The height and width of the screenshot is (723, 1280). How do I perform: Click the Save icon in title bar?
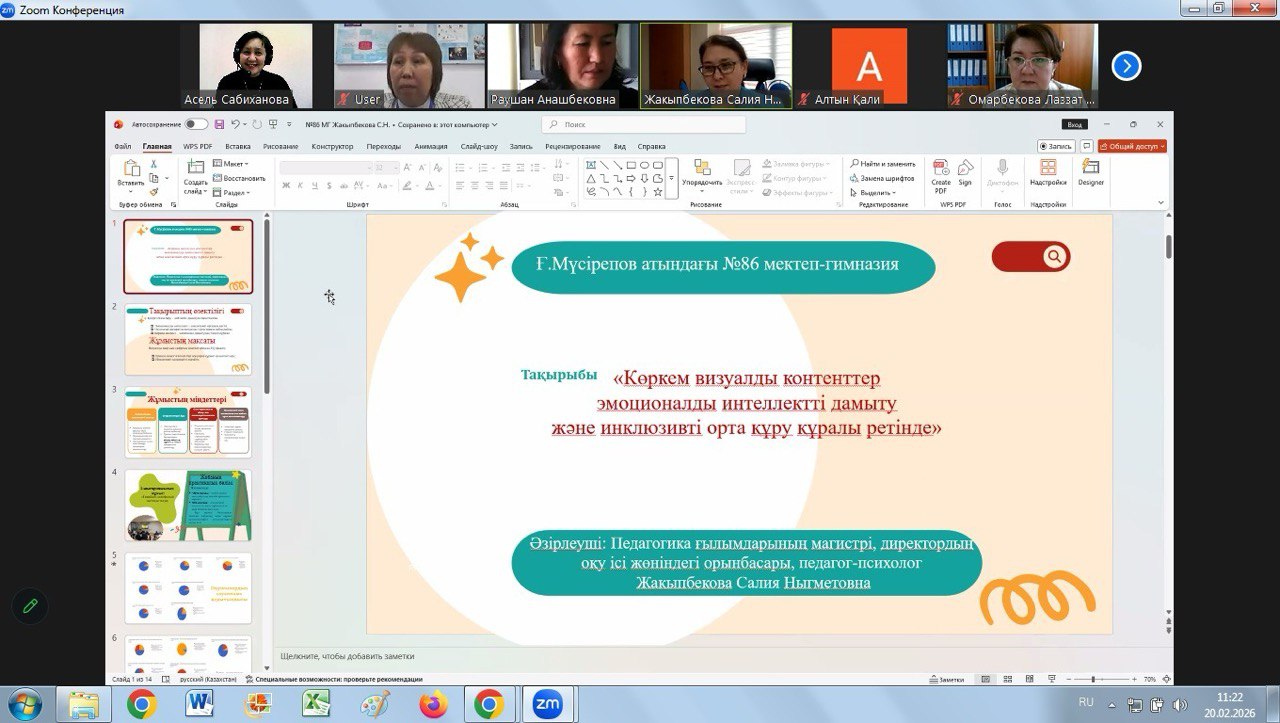pyautogui.click(x=219, y=125)
